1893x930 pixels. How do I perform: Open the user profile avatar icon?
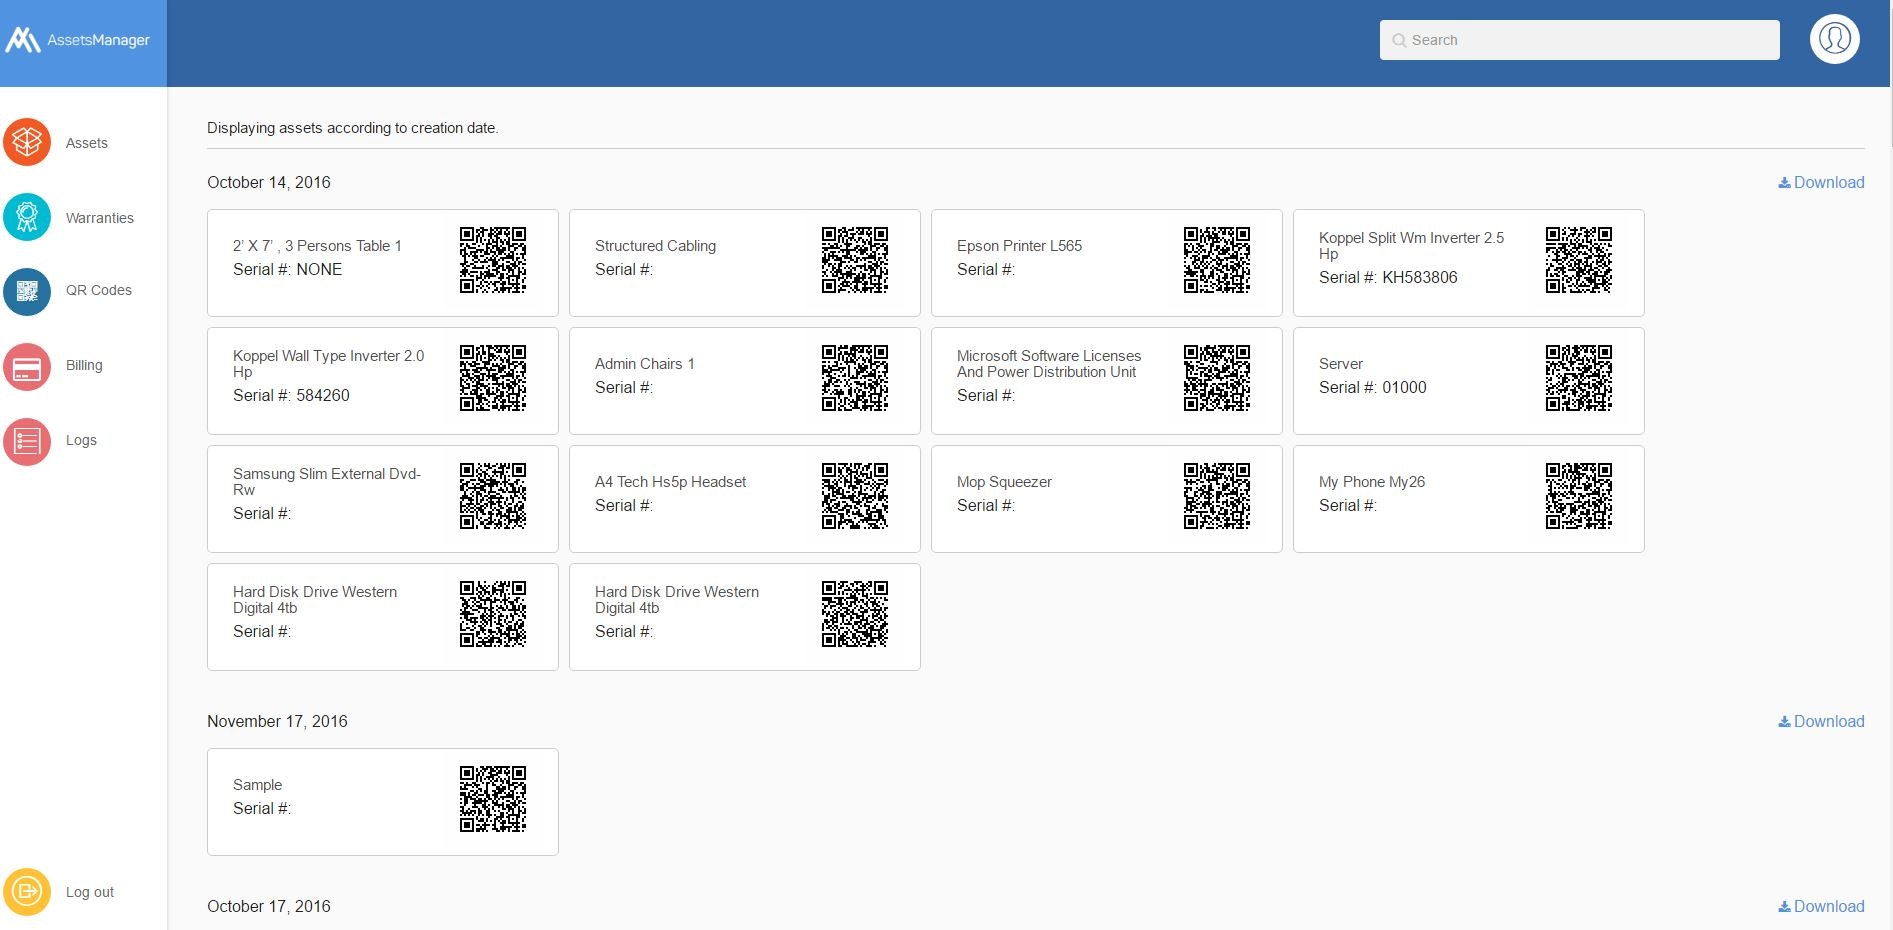pyautogui.click(x=1834, y=39)
